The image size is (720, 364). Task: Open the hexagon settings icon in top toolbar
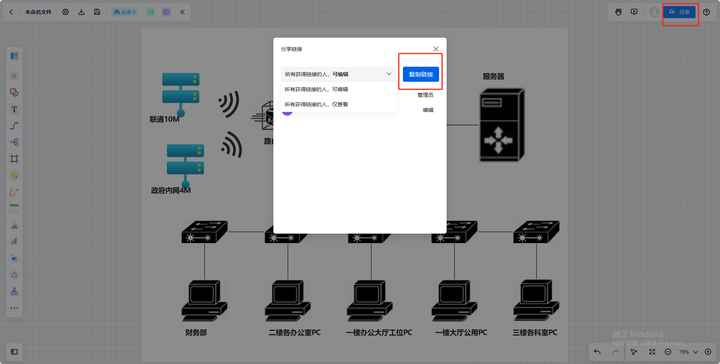click(66, 12)
